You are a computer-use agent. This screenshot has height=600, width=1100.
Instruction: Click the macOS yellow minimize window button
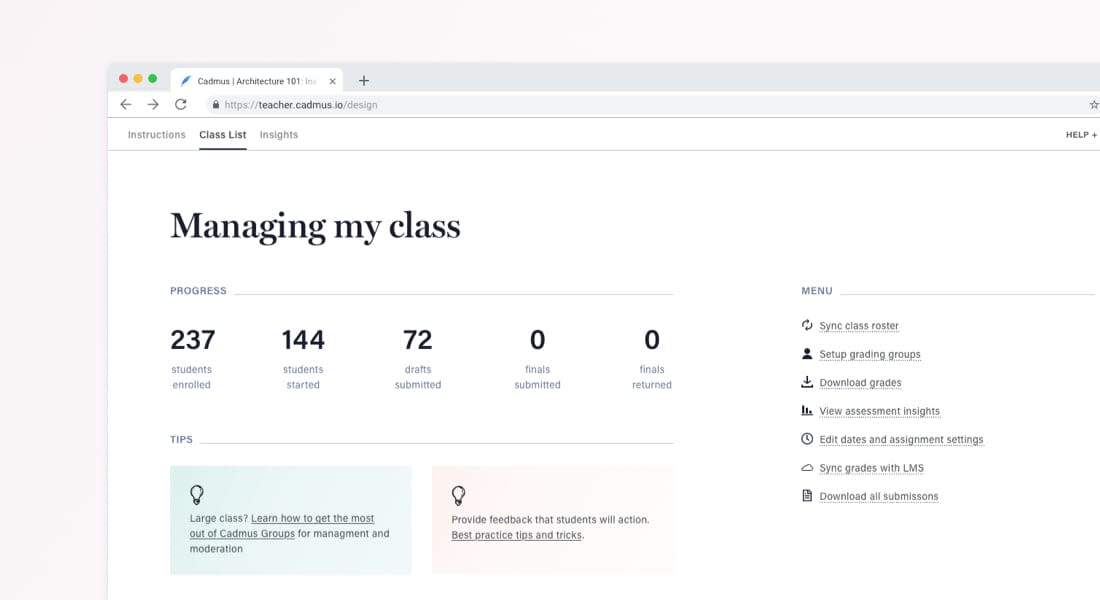[138, 79]
